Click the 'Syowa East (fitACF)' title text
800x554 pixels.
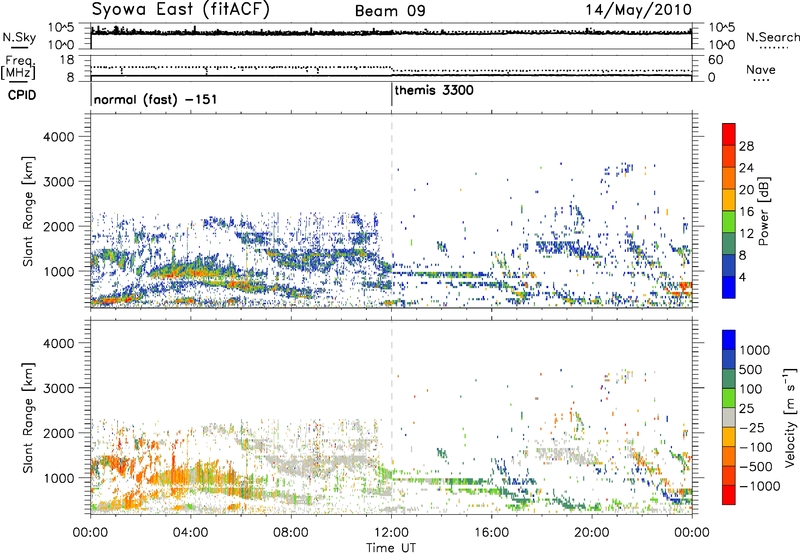180,9
